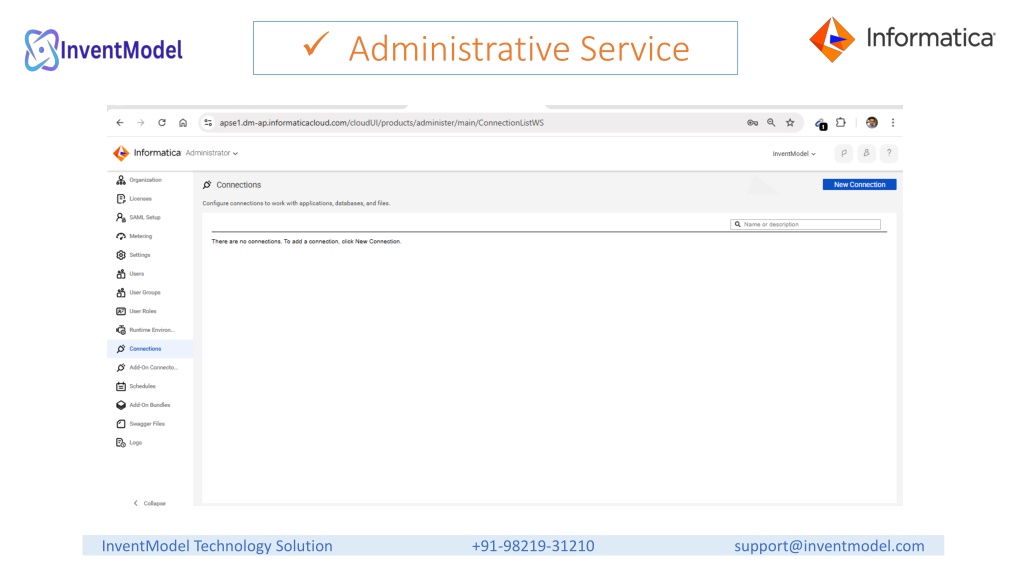The width and height of the screenshot is (1024, 576).
Task: Open site information icon beside the URL
Action: pyautogui.click(x=208, y=123)
